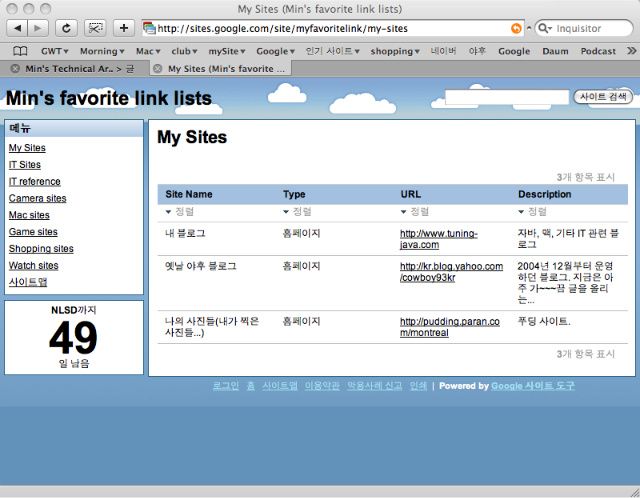640x498 pixels.
Task: Click the Inquisitor search magnifier icon
Action: 544,28
